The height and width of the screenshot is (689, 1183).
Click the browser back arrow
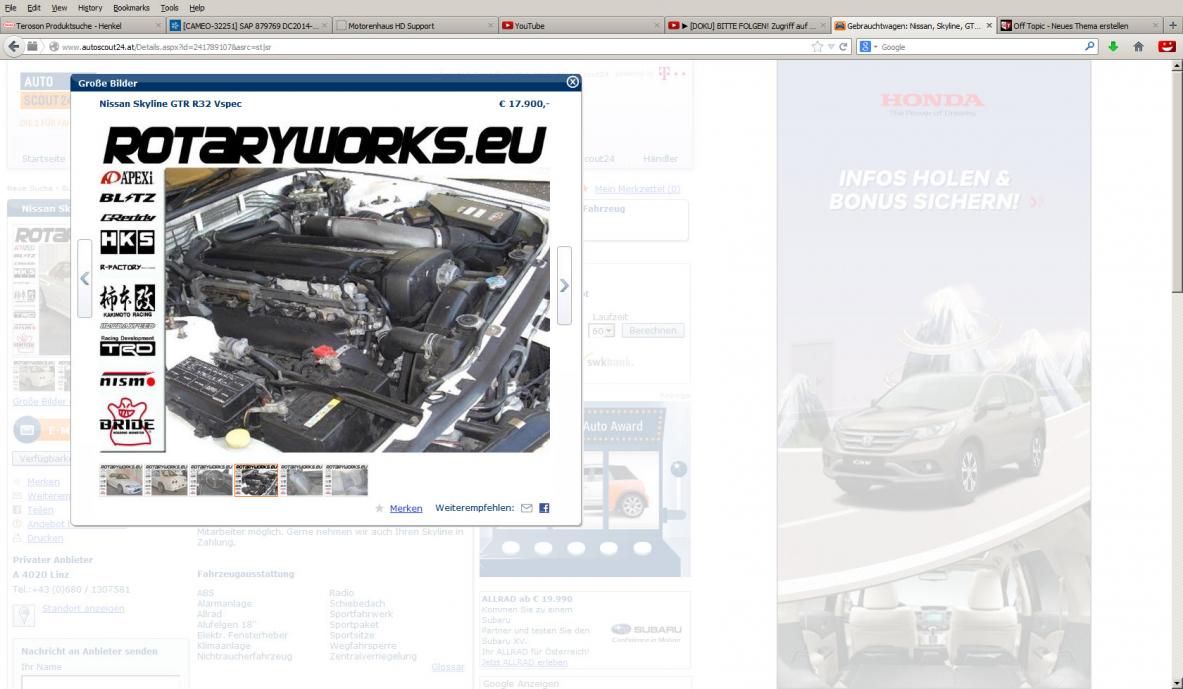tap(14, 46)
